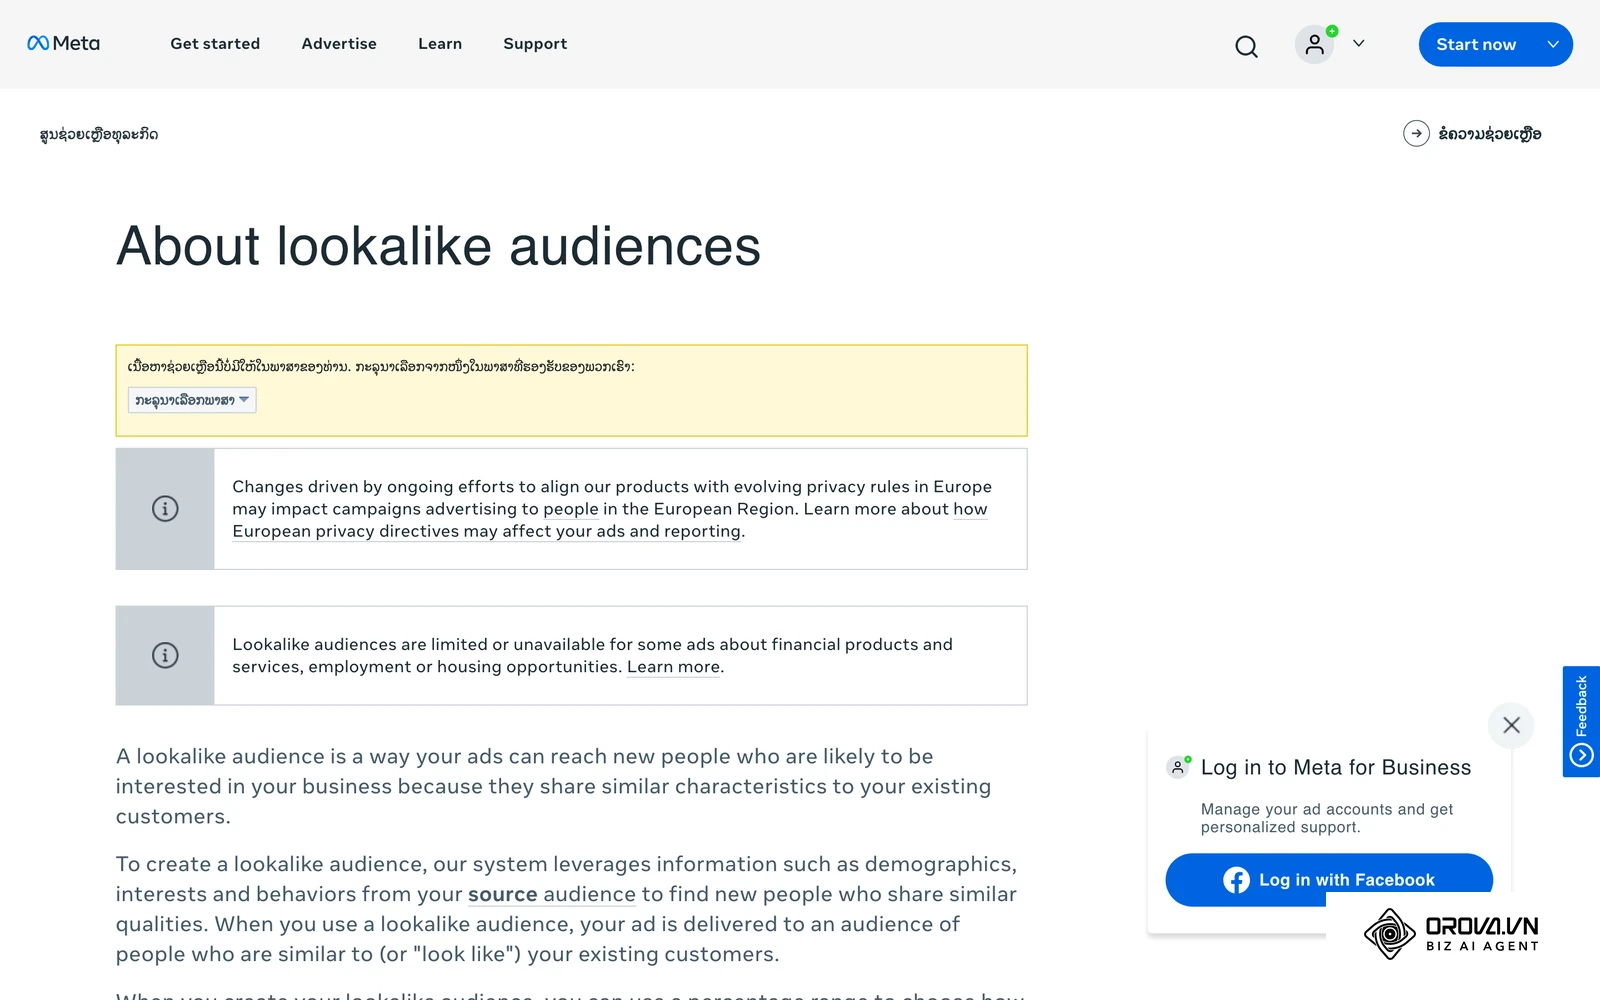This screenshot has height=1000, width=1600.
Task: Click the Start now button
Action: click(1476, 44)
